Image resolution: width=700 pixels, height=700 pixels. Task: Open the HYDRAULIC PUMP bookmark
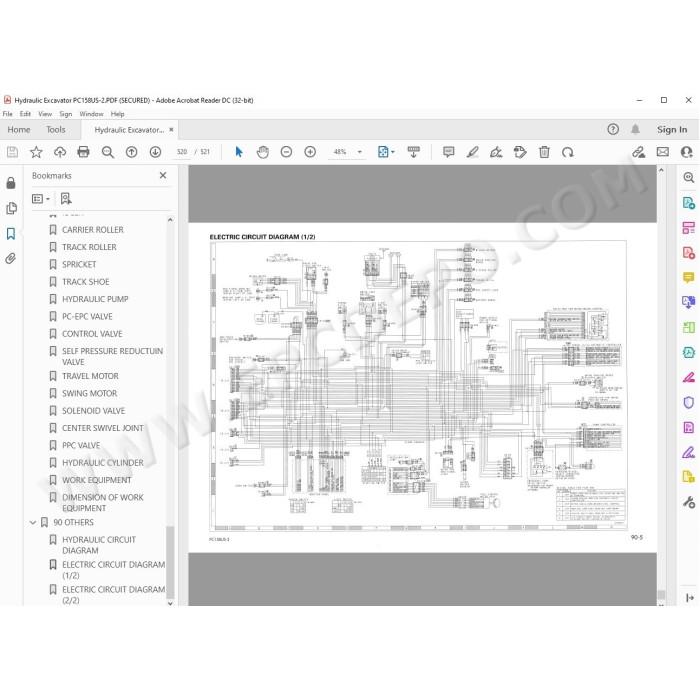(95, 299)
